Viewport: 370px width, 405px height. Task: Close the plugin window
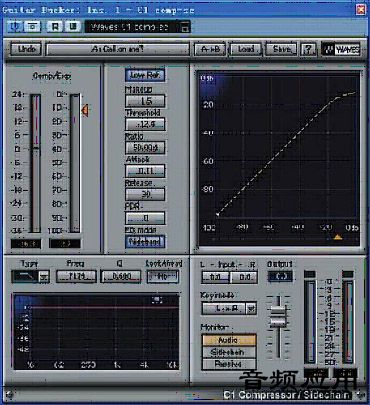coord(360,9)
